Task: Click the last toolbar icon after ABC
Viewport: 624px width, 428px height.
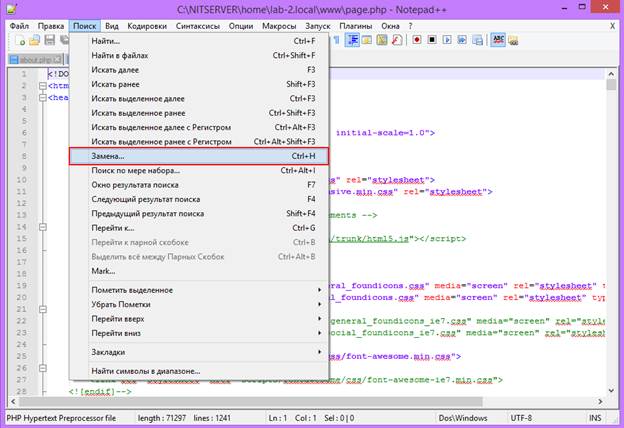Action: tap(513, 40)
